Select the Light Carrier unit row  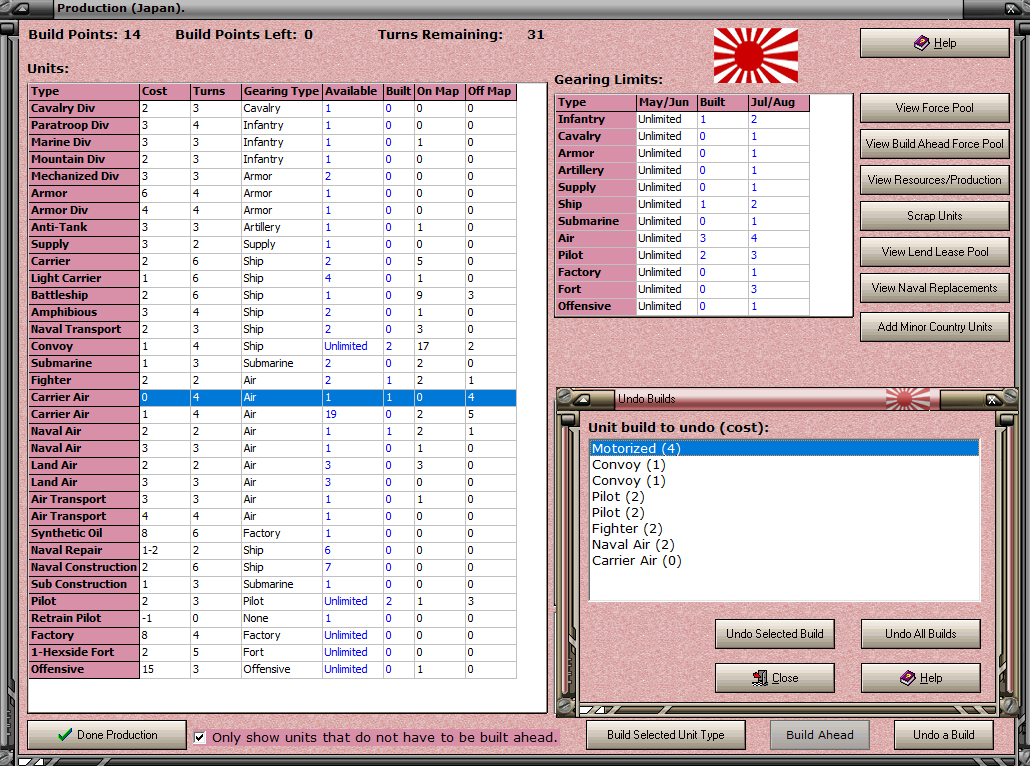click(273, 279)
